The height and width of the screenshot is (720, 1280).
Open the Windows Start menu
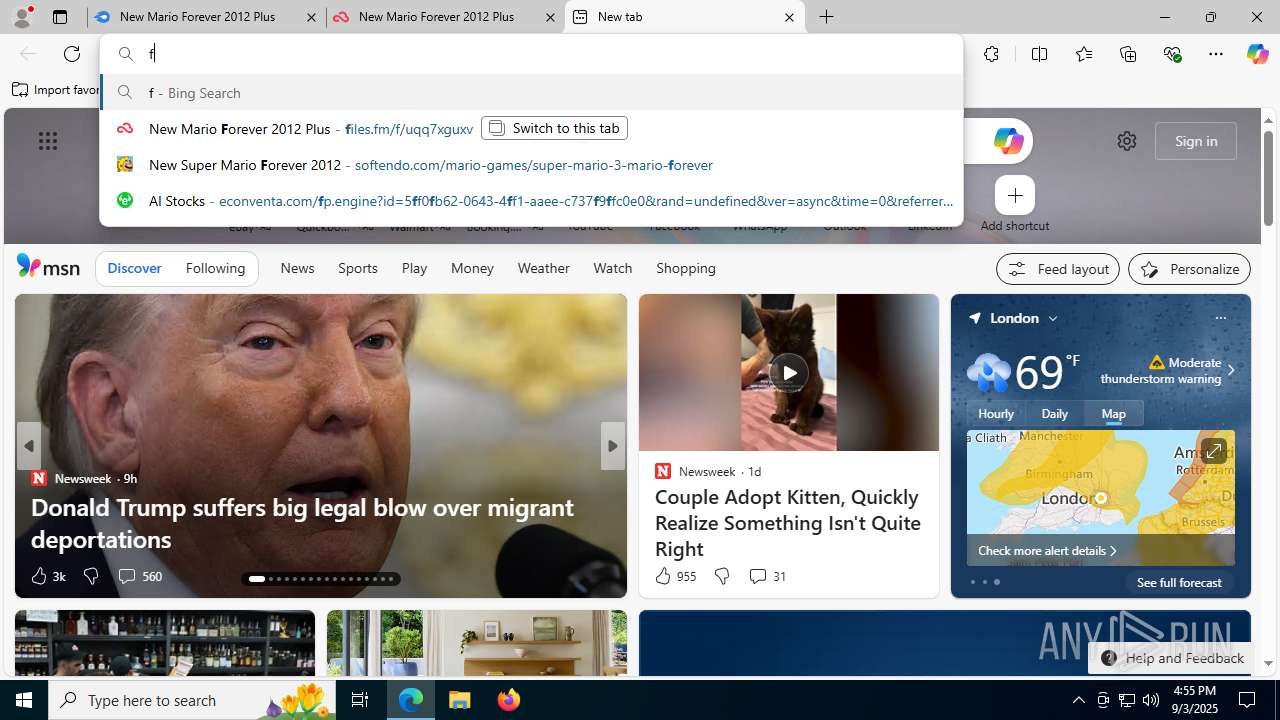pos(24,700)
